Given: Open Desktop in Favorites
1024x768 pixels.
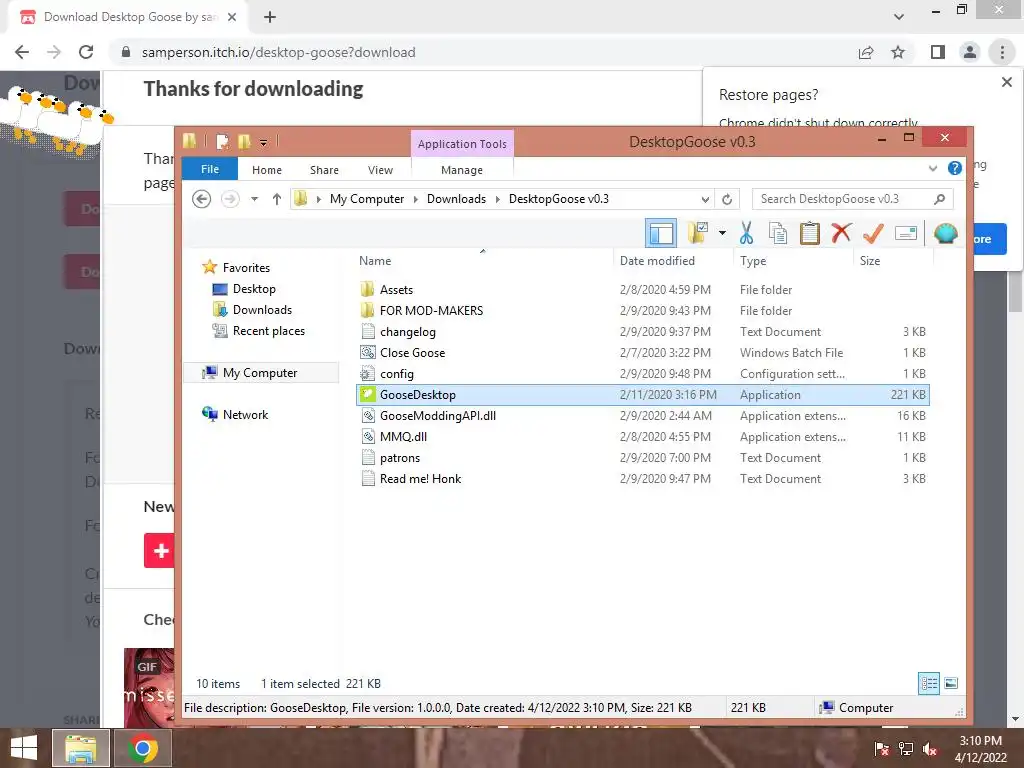Looking at the screenshot, I should pos(254,289).
